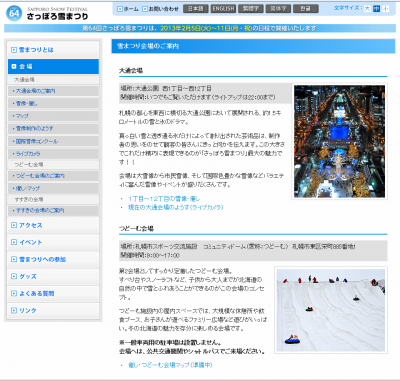Click the Tsudome snow slide photo

(x=331, y=310)
